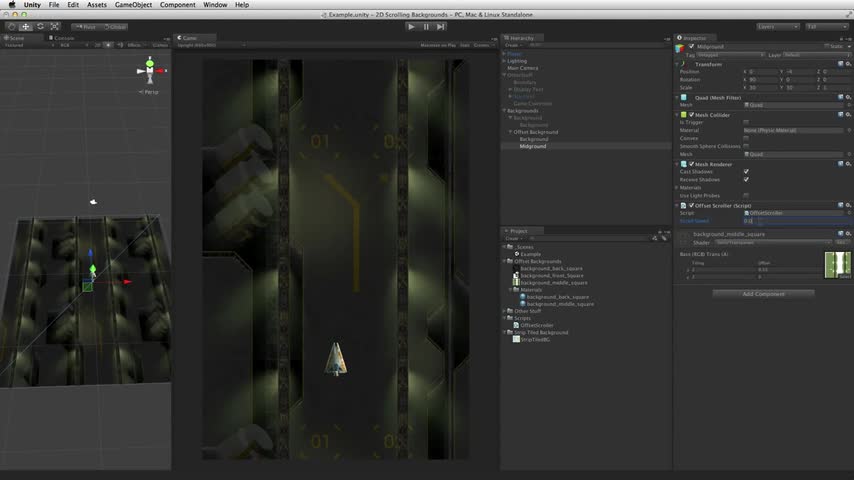This screenshot has width=854, height=480.
Task: Select Midground in the Hierarchy
Action: point(533,147)
